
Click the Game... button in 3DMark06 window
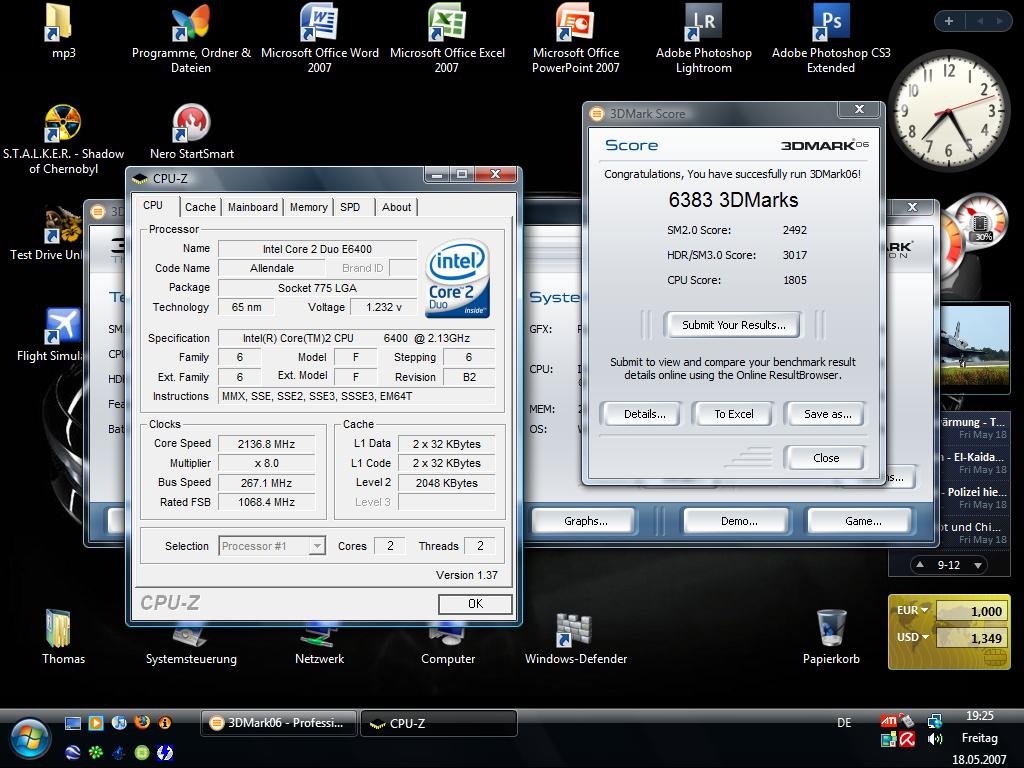pyautogui.click(x=862, y=521)
